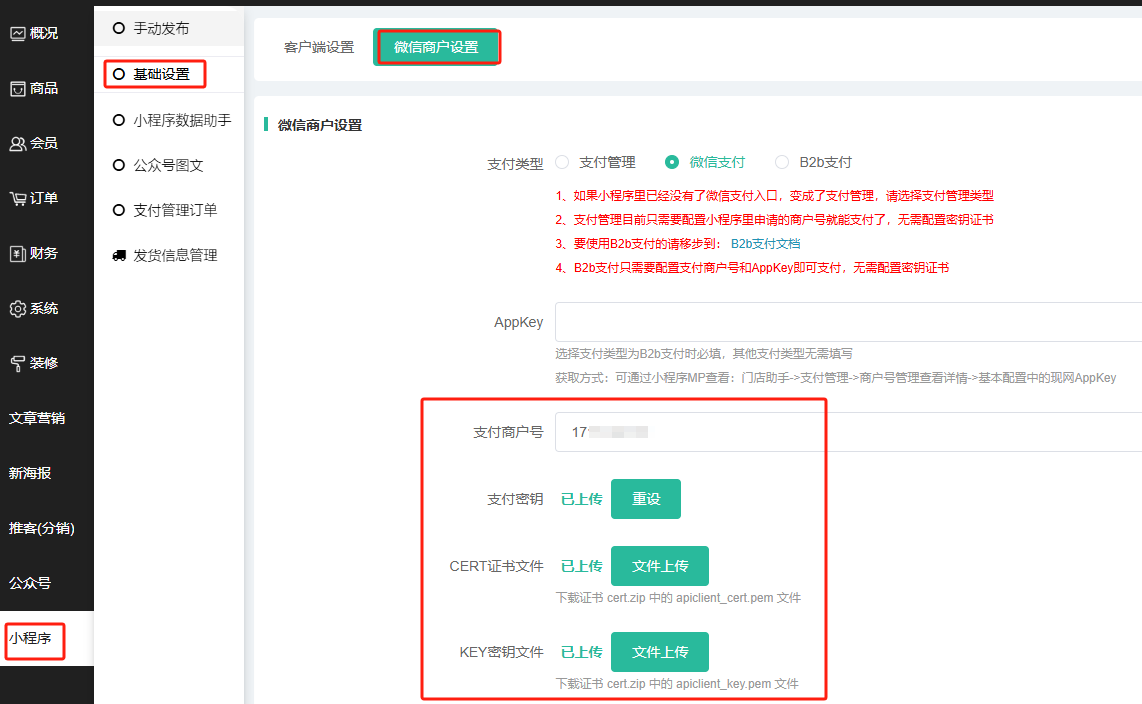Open 会员 via its people icon

[x=18, y=144]
